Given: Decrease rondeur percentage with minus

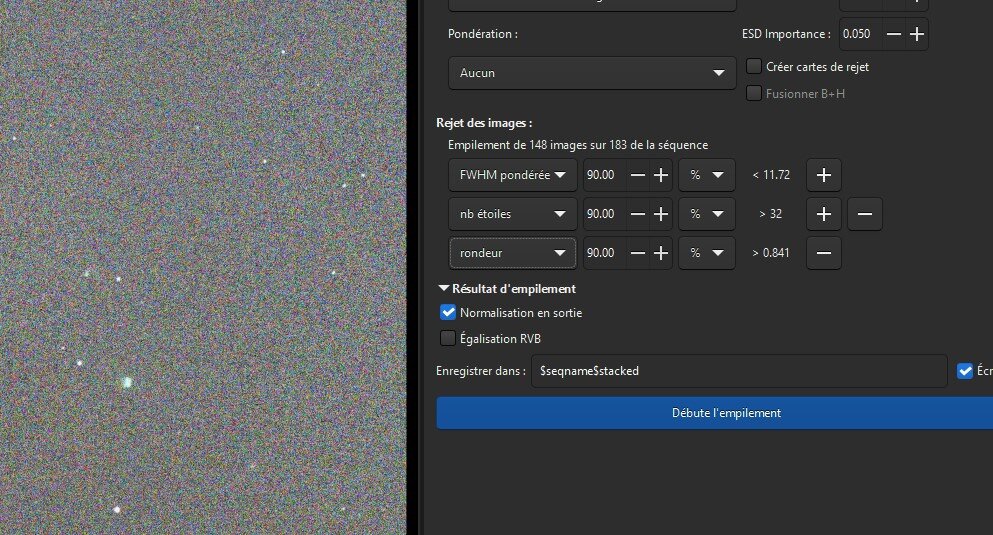Looking at the screenshot, I should pyautogui.click(x=638, y=253).
